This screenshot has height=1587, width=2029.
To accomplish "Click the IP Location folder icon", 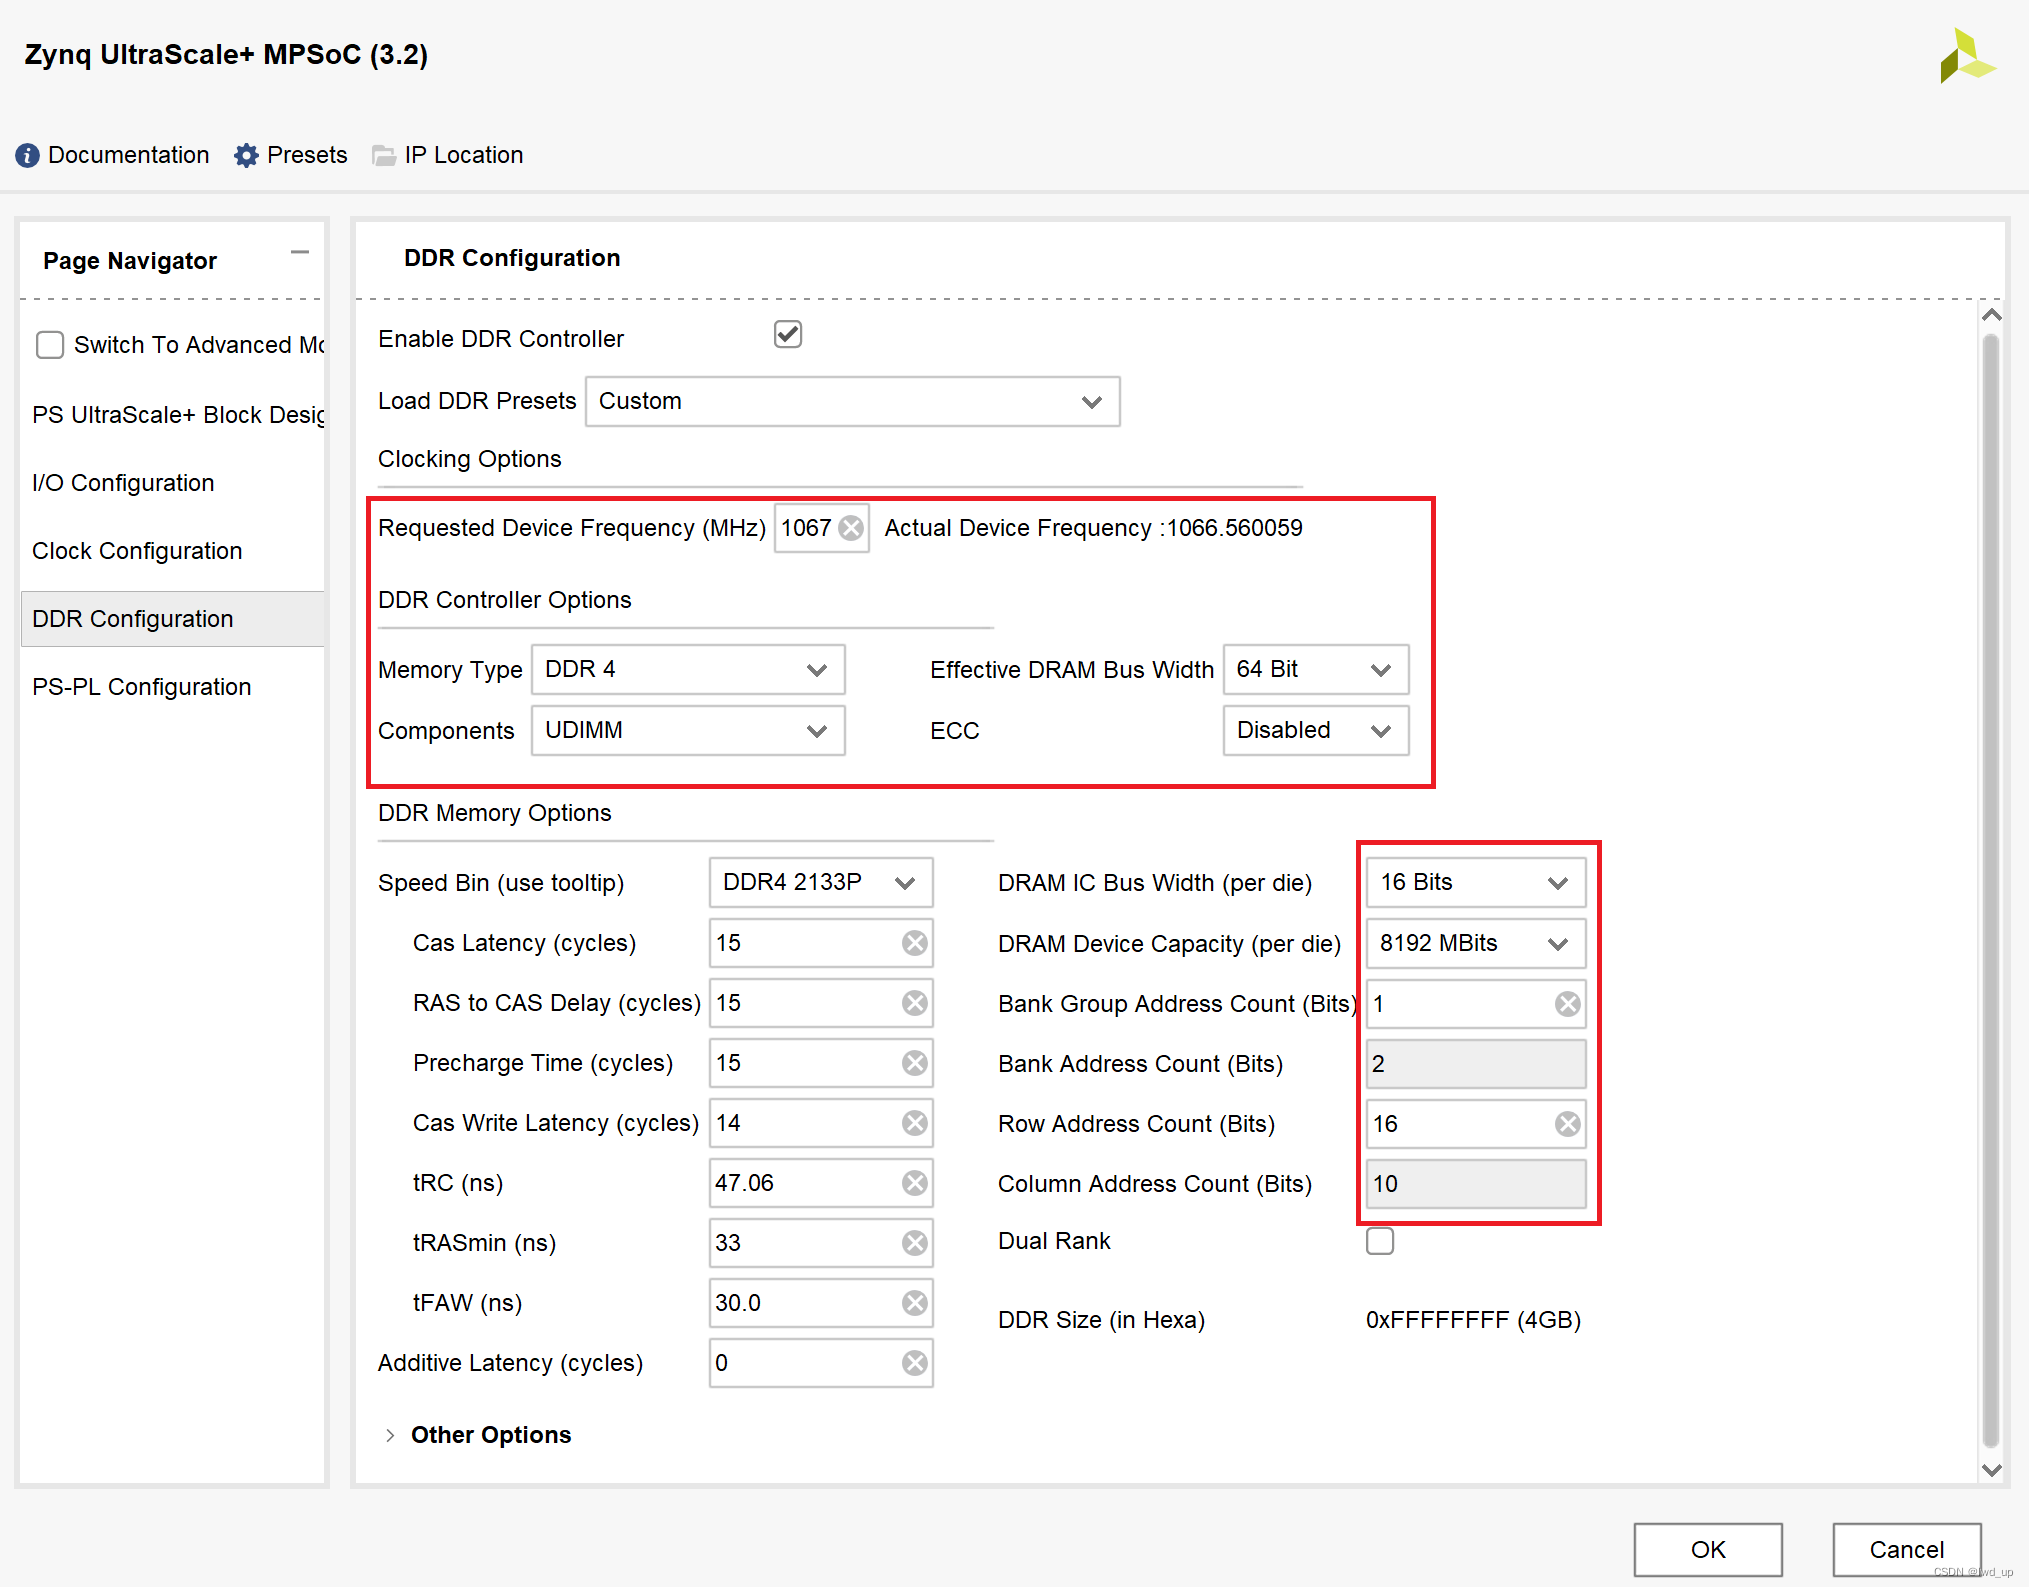I will [383, 155].
